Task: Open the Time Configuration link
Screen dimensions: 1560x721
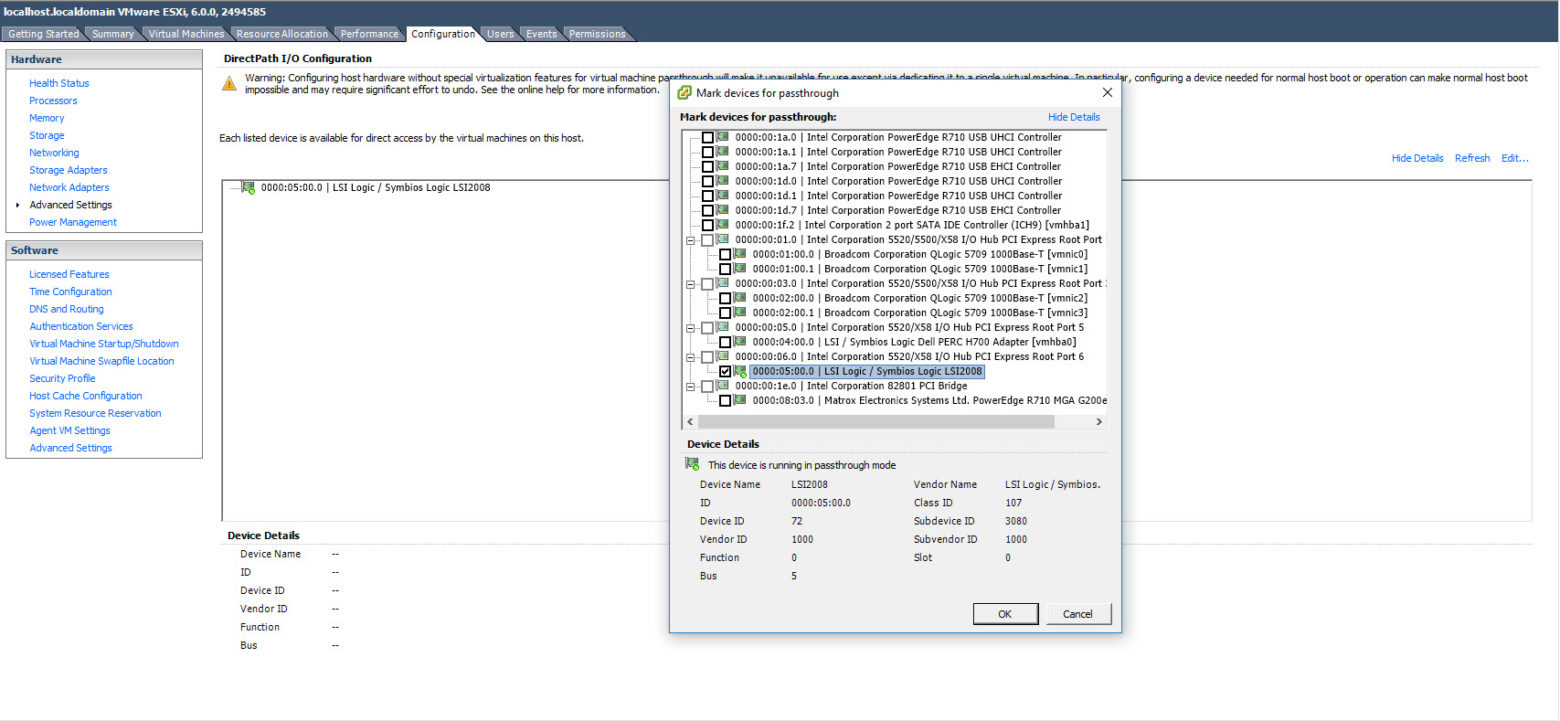Action: tap(70, 292)
